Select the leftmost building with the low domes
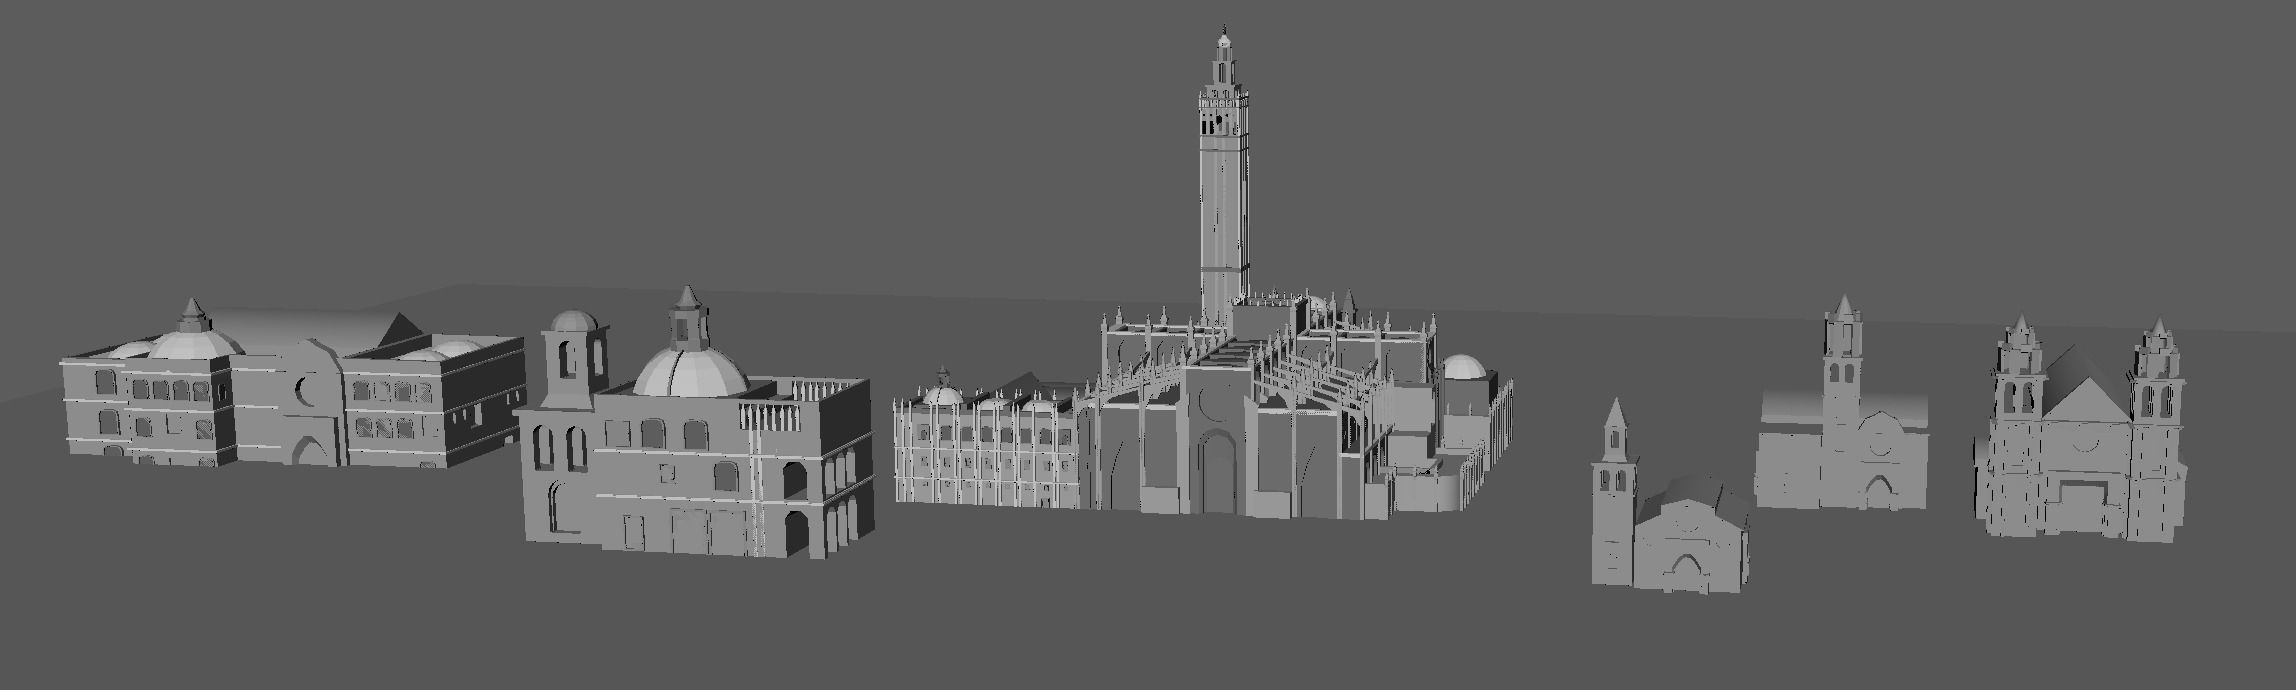 click(293, 385)
